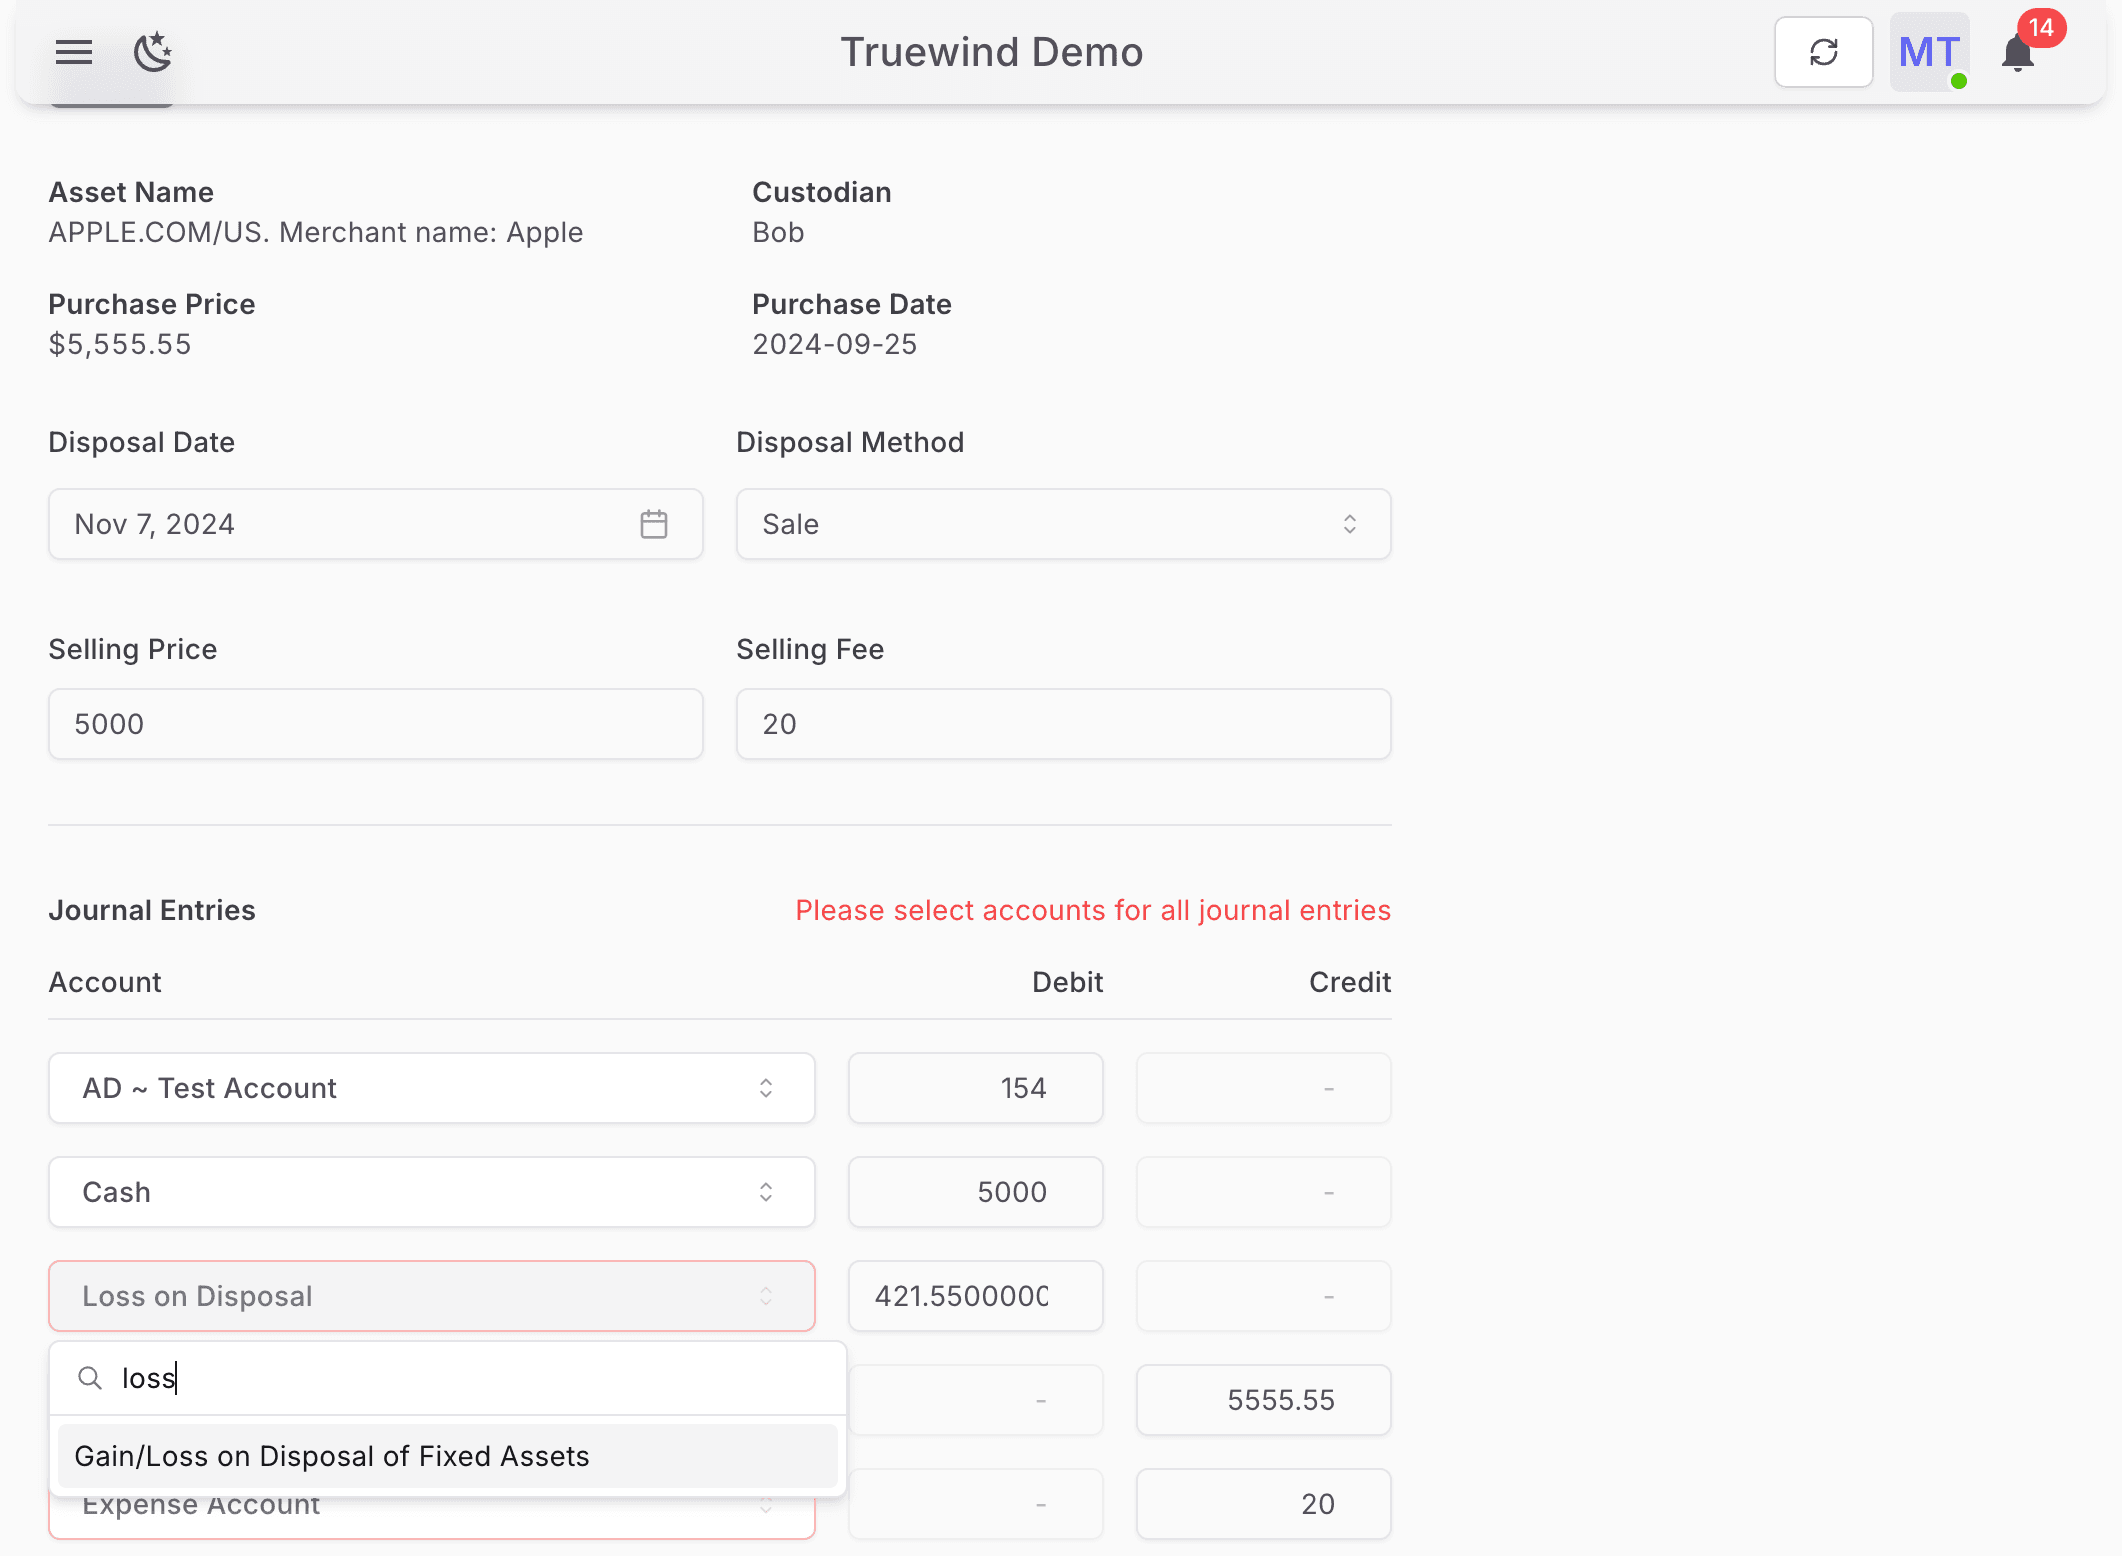Toggle dark mode moon icon

(153, 52)
